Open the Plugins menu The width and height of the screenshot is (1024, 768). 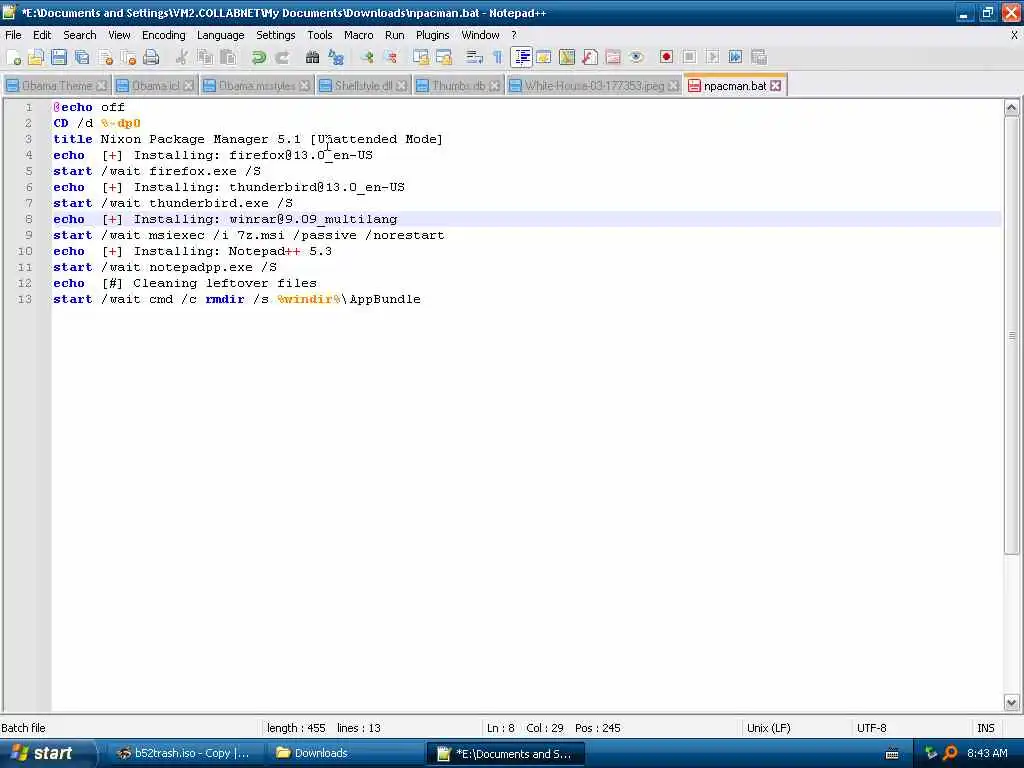click(432, 35)
